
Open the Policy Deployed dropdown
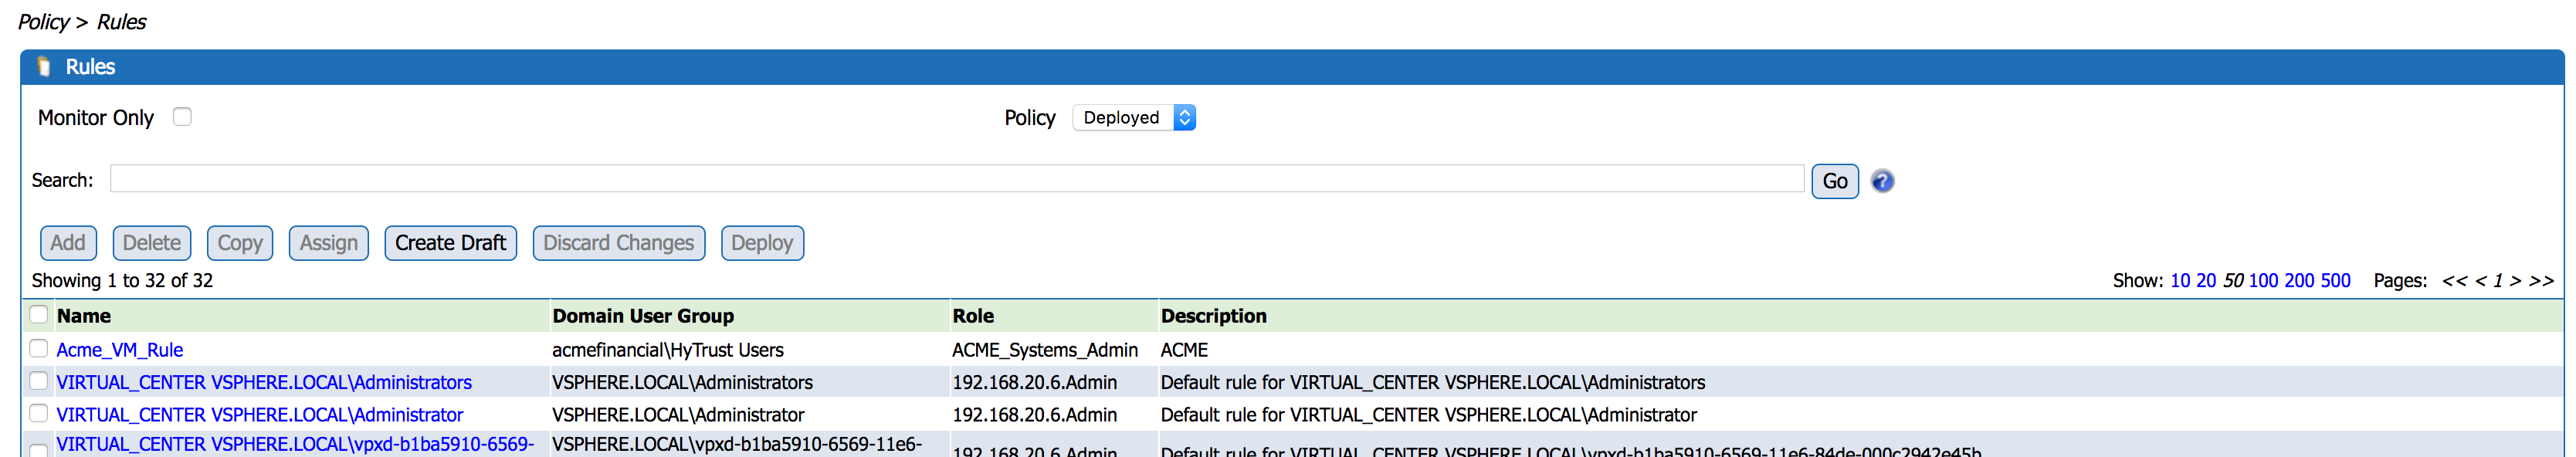(x=1134, y=118)
